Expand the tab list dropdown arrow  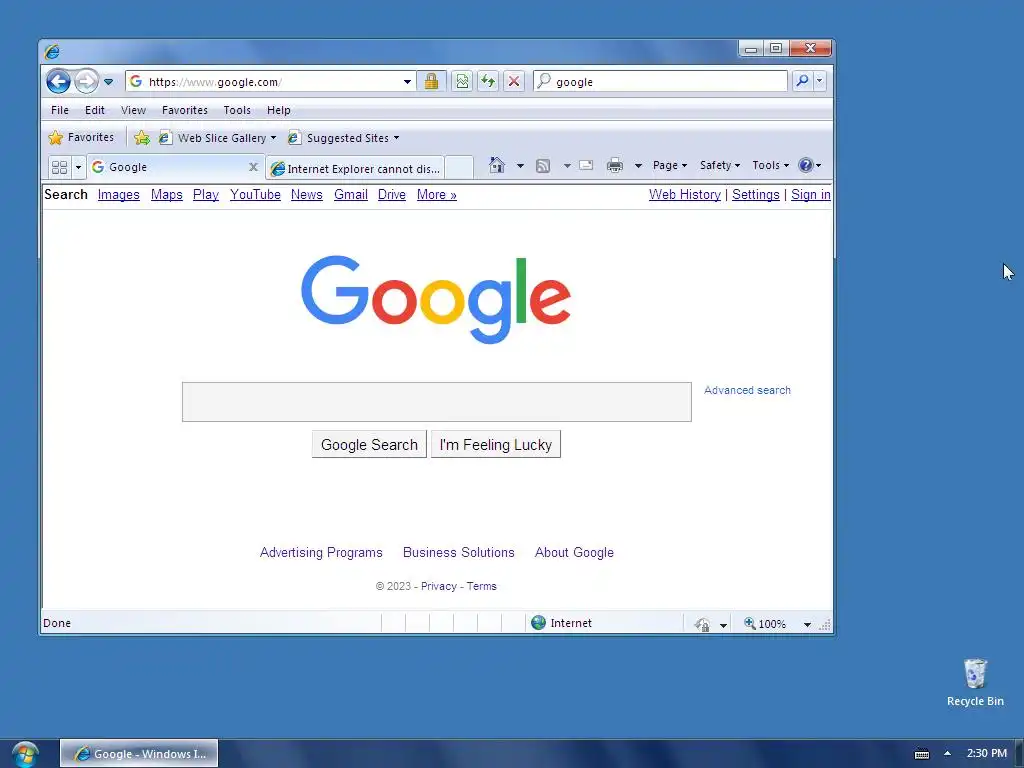[78, 167]
